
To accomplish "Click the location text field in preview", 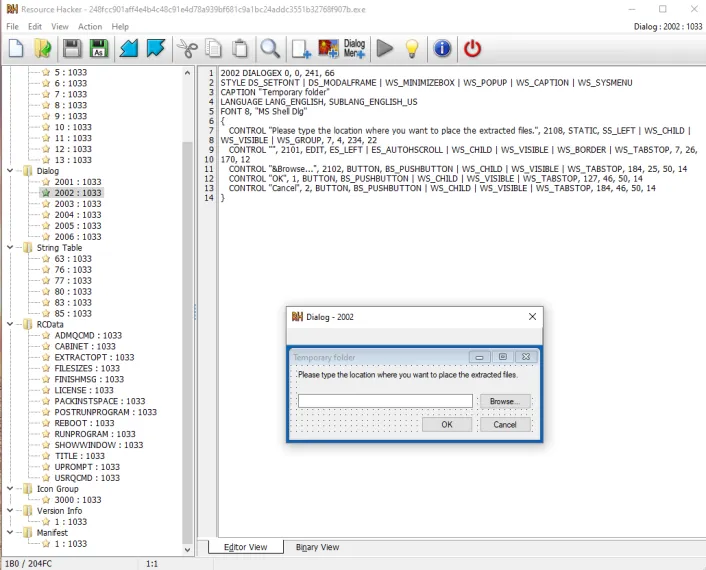I will coord(385,401).
